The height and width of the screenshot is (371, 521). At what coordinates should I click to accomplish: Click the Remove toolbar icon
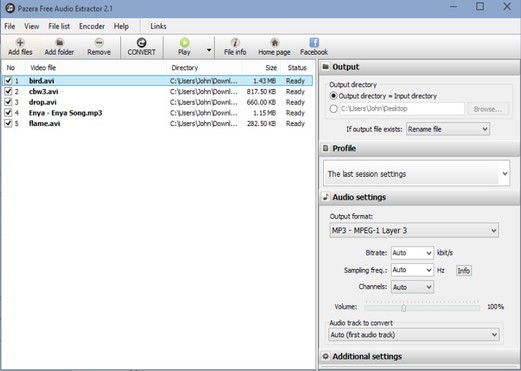click(99, 42)
